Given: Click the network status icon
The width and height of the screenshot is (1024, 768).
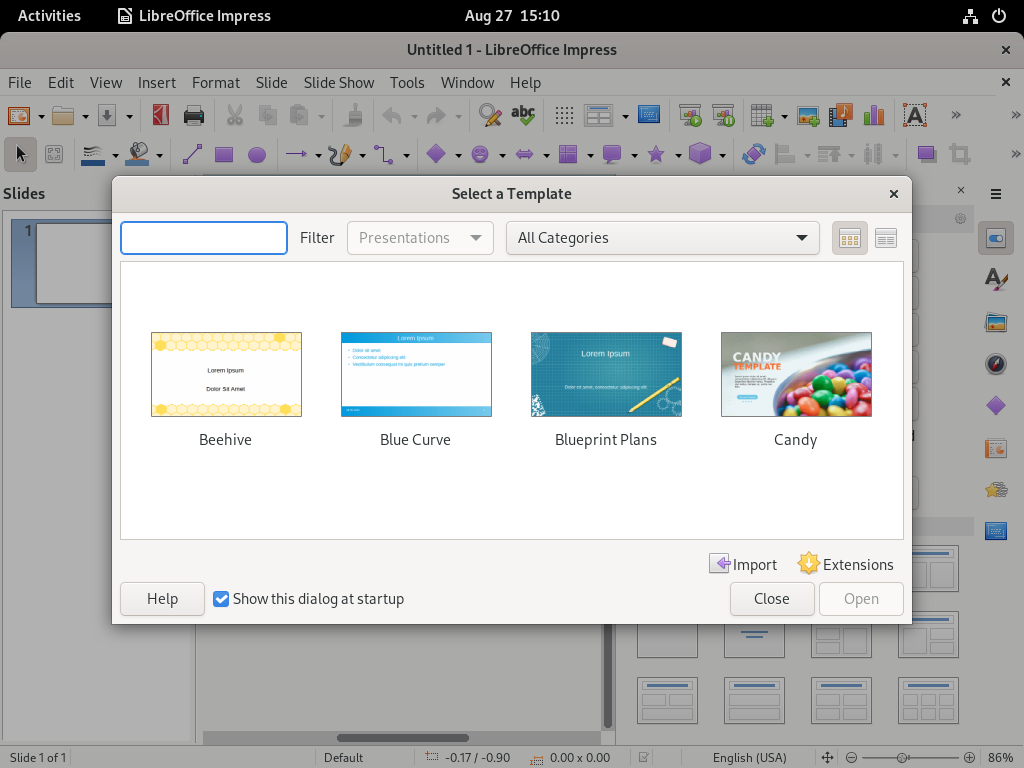Looking at the screenshot, I should 970,16.
